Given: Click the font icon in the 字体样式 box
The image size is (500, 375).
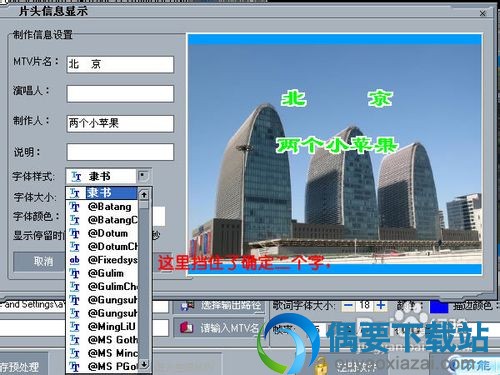Looking at the screenshot, I should pos(76,176).
